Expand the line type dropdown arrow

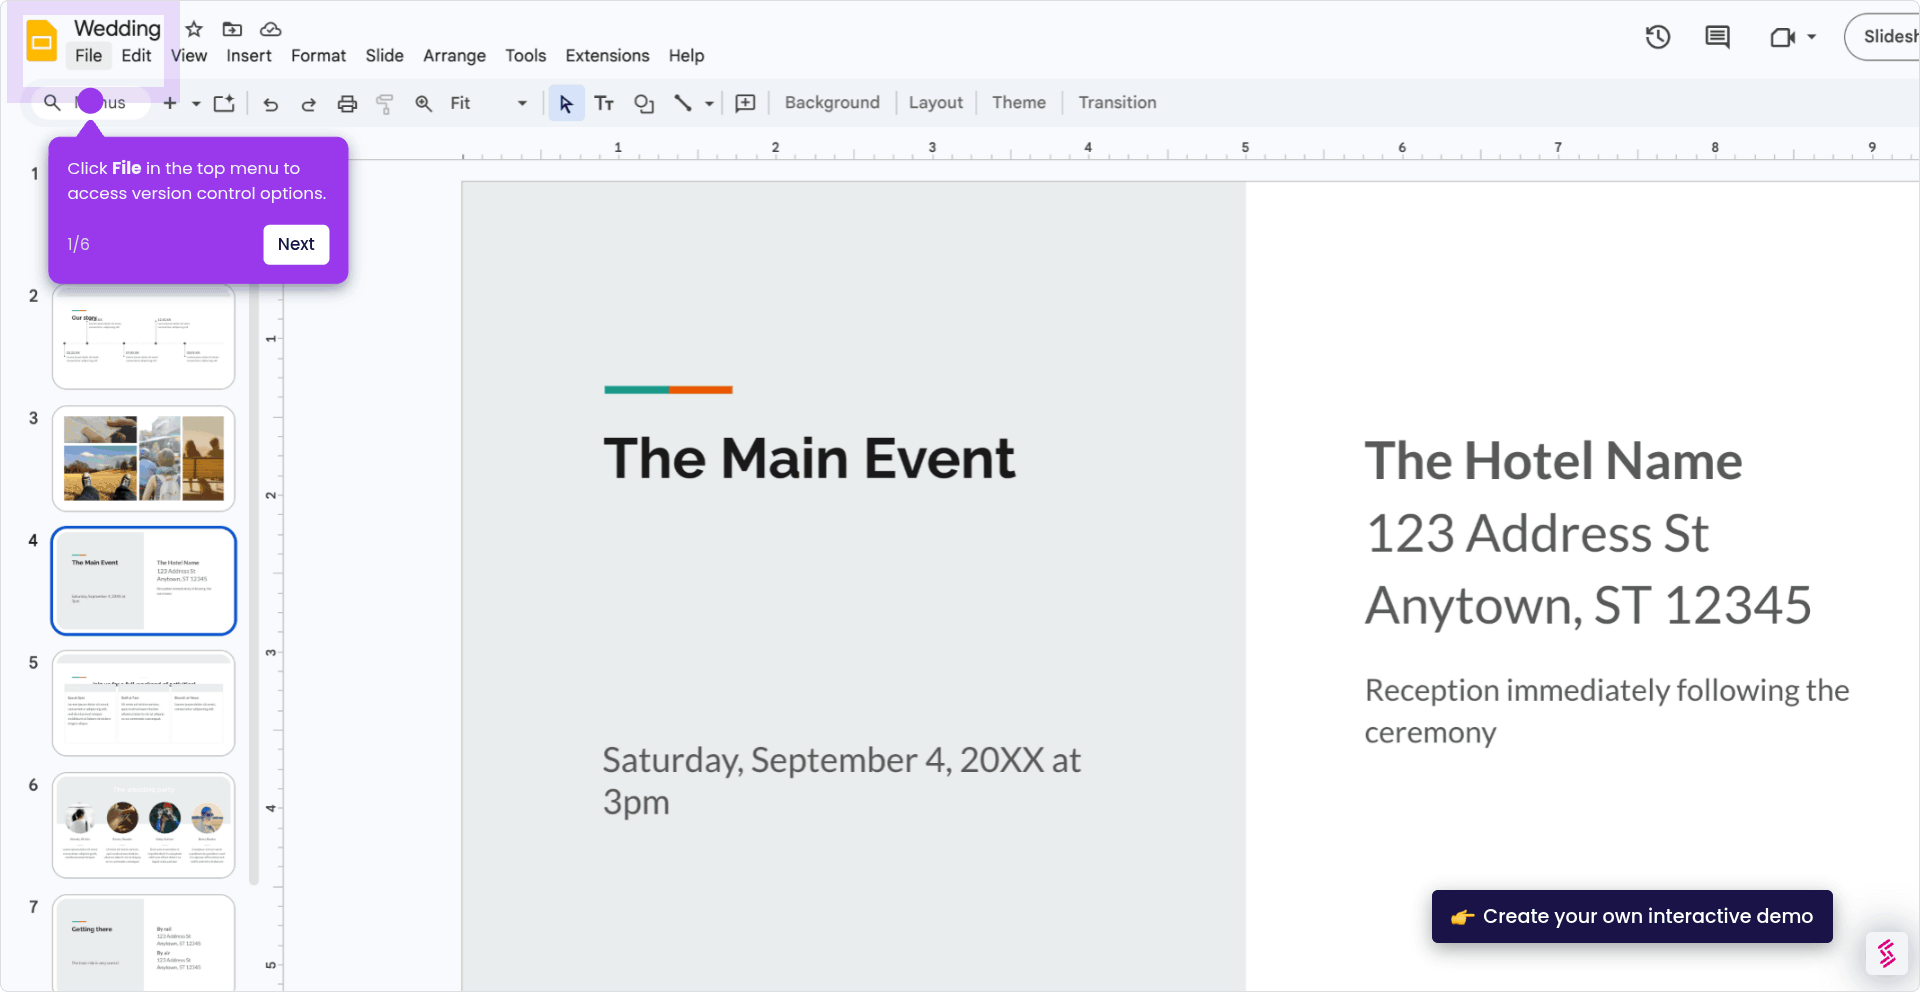(x=709, y=103)
